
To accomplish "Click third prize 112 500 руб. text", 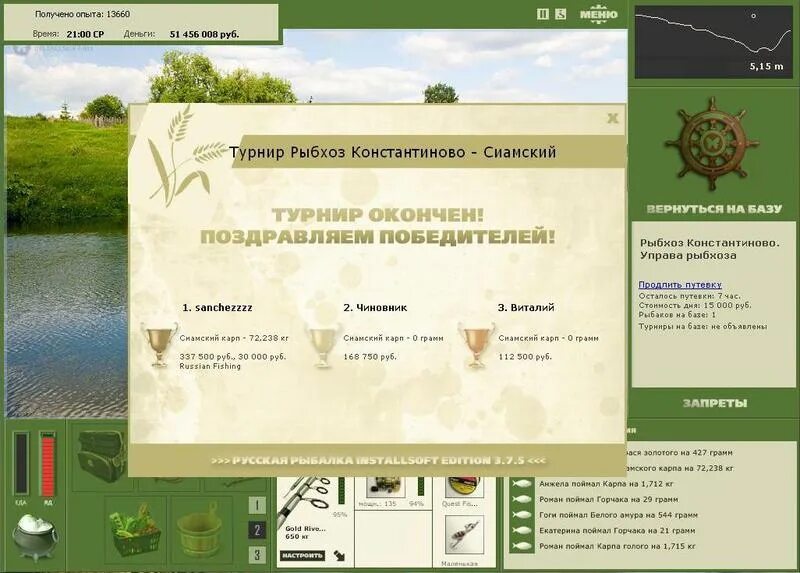I will coord(525,357).
